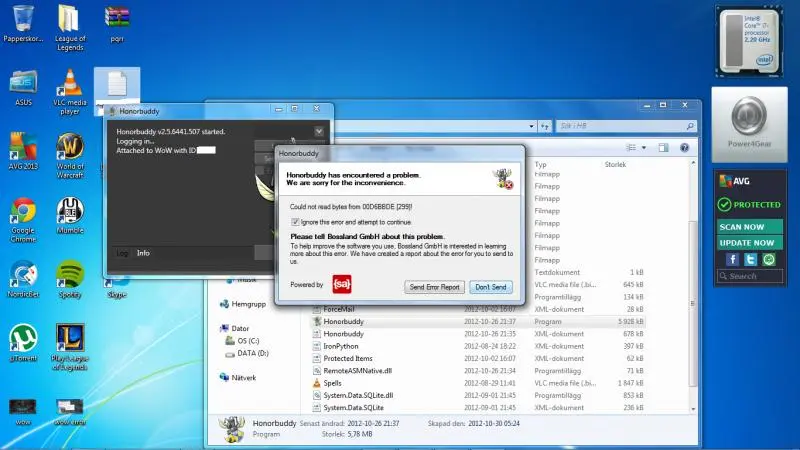This screenshot has width=800, height=450.
Task: Click the Explorer address refresh icon
Action: pos(545,126)
